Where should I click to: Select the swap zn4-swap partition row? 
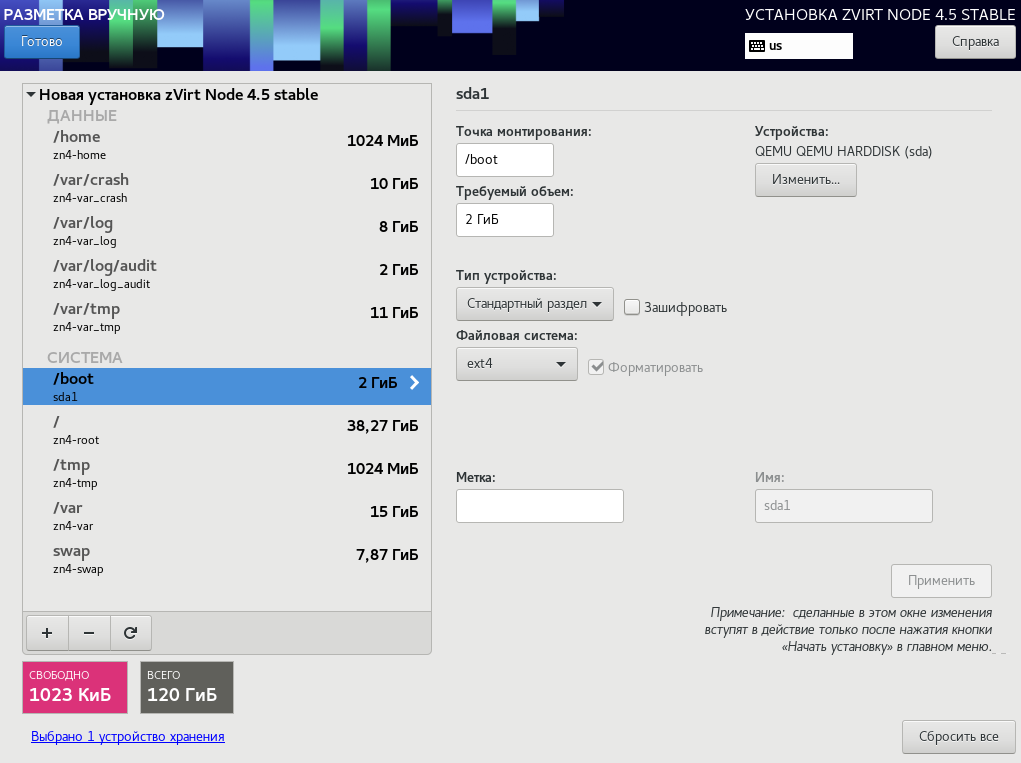click(x=227, y=559)
